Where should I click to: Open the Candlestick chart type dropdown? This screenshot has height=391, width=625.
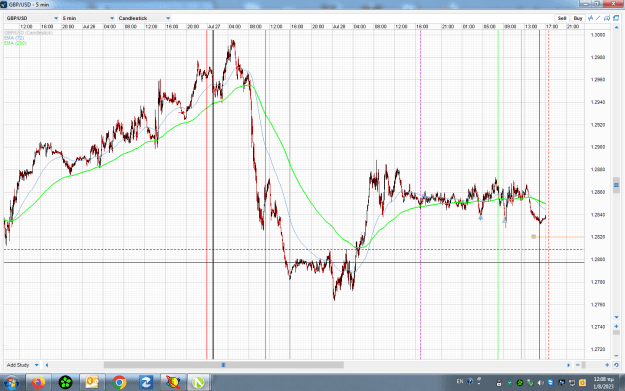tap(144, 18)
